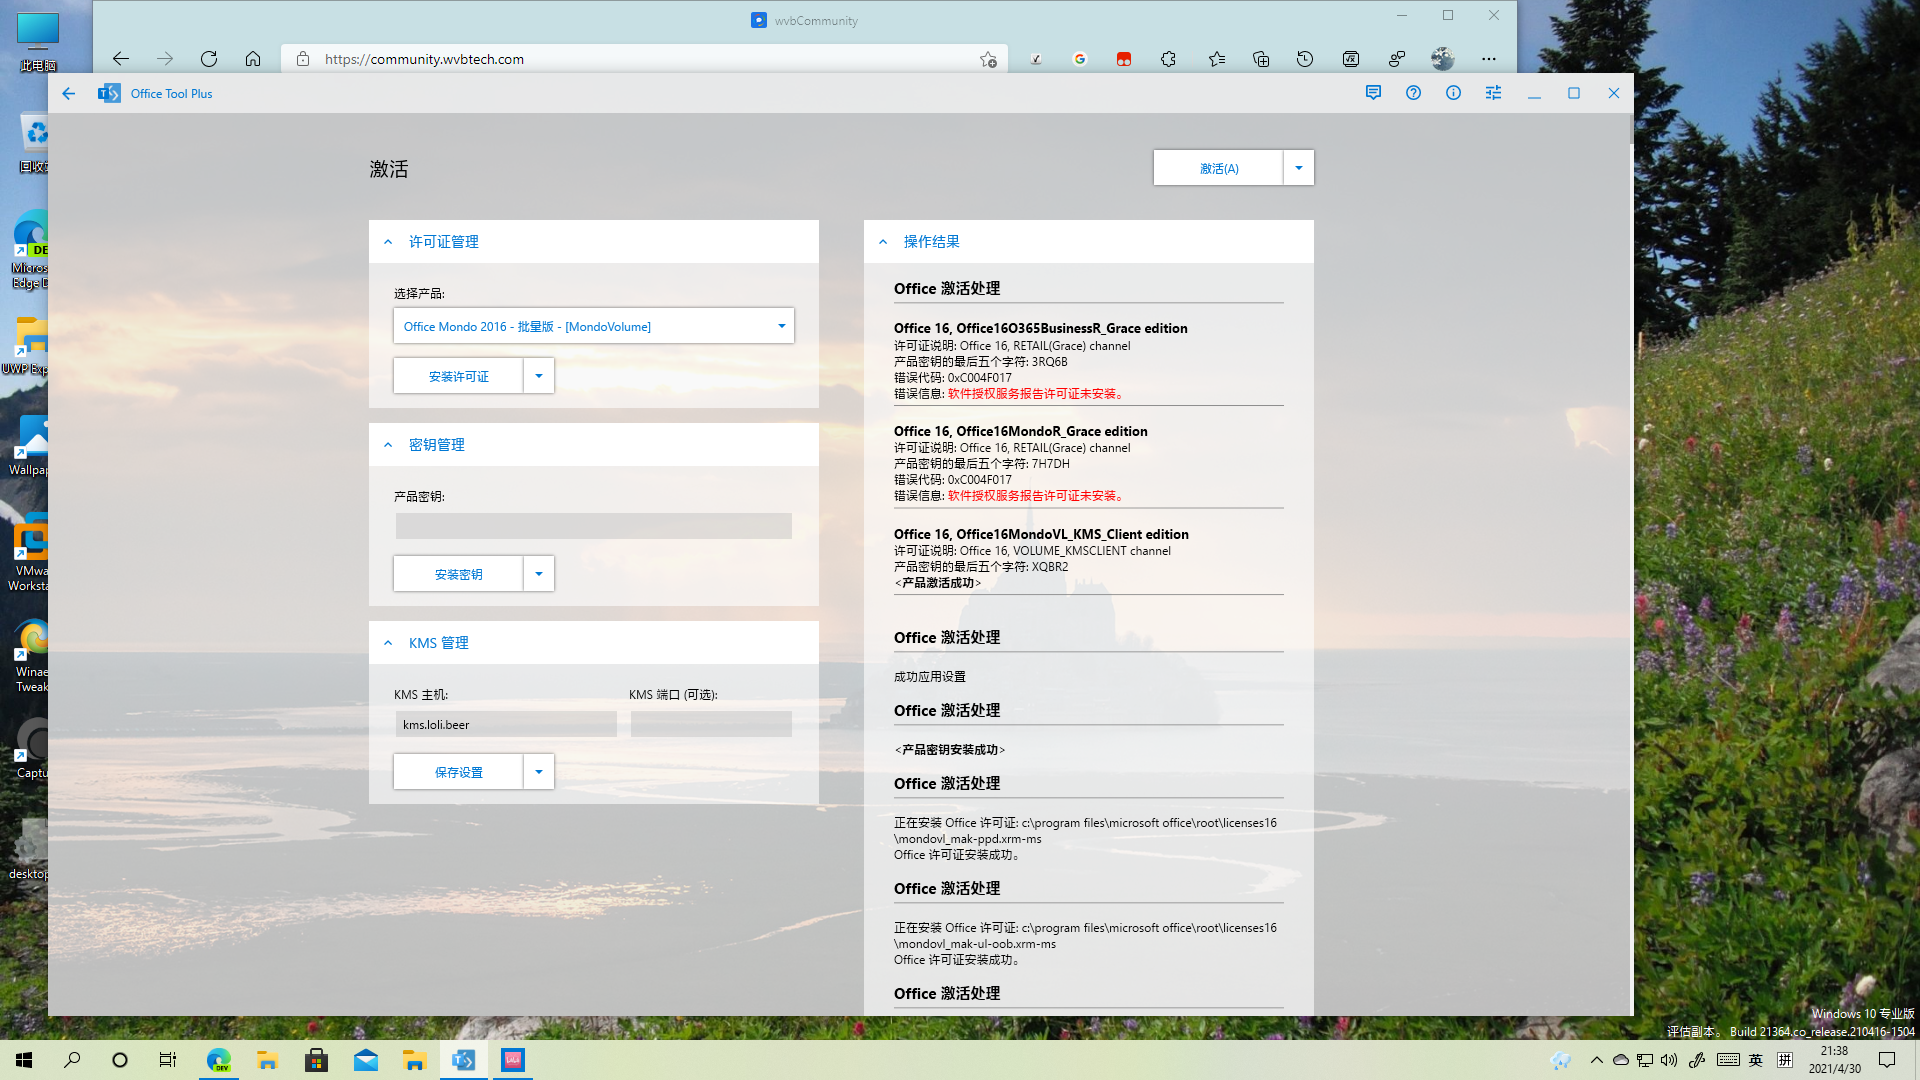Click the 产品激活成功 result text
1920x1080 pixels.
pos(938,583)
